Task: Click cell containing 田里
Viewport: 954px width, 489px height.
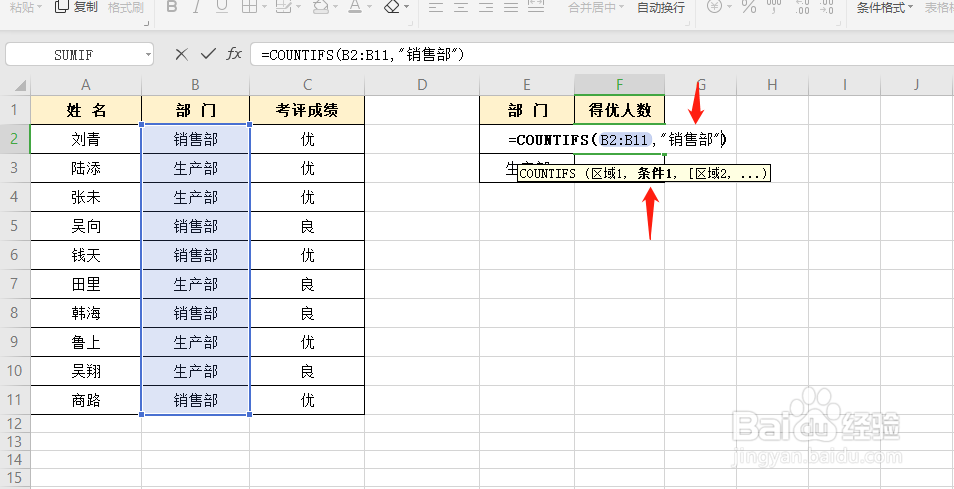Action: click(86, 284)
